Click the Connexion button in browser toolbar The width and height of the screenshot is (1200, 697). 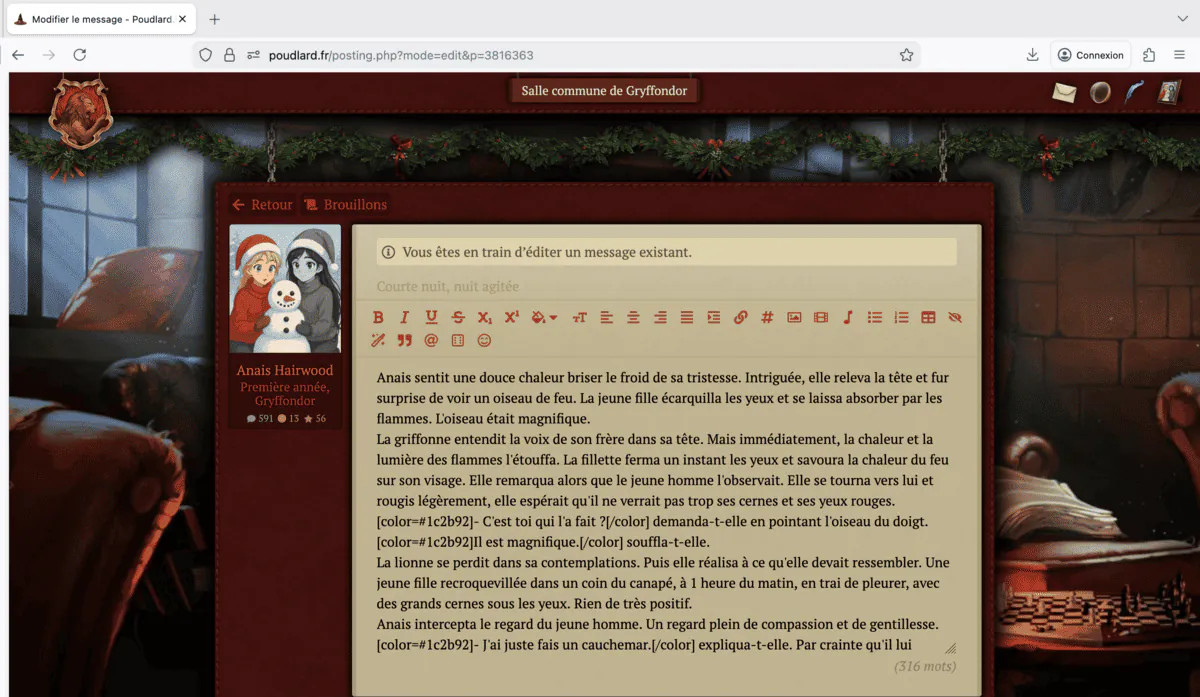tap(1091, 55)
